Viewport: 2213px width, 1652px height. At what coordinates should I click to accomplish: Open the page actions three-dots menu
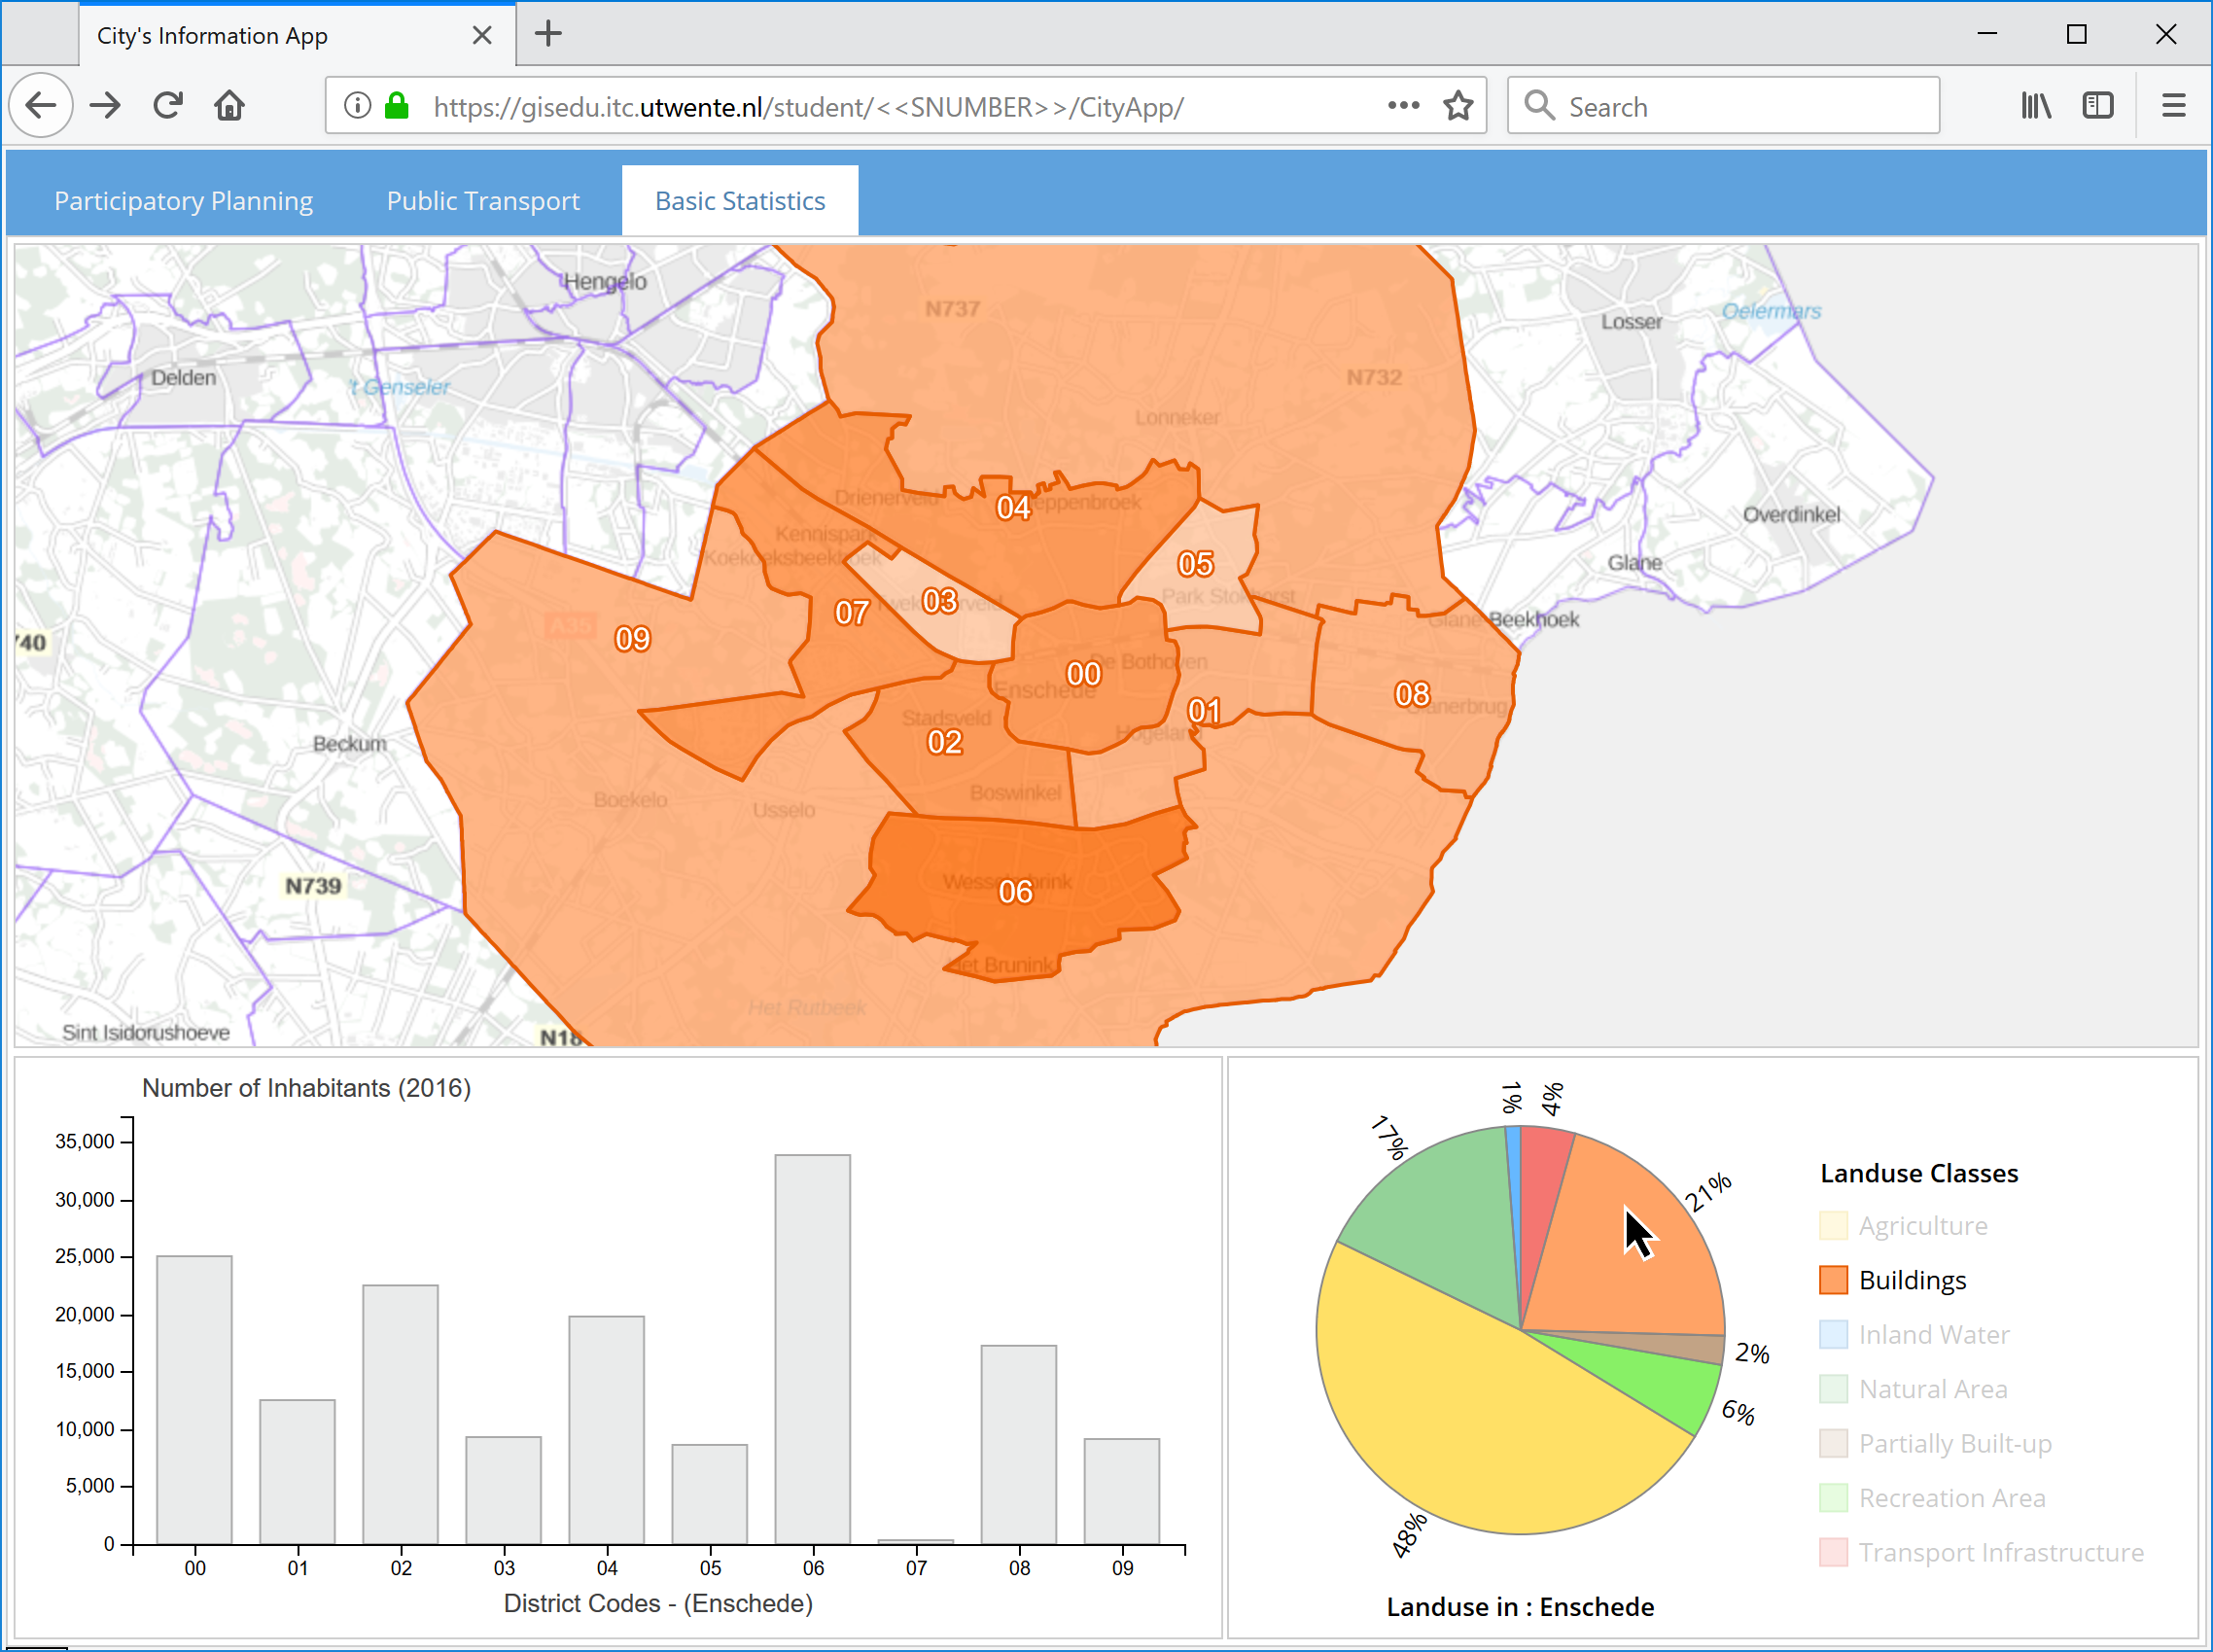(x=1403, y=106)
